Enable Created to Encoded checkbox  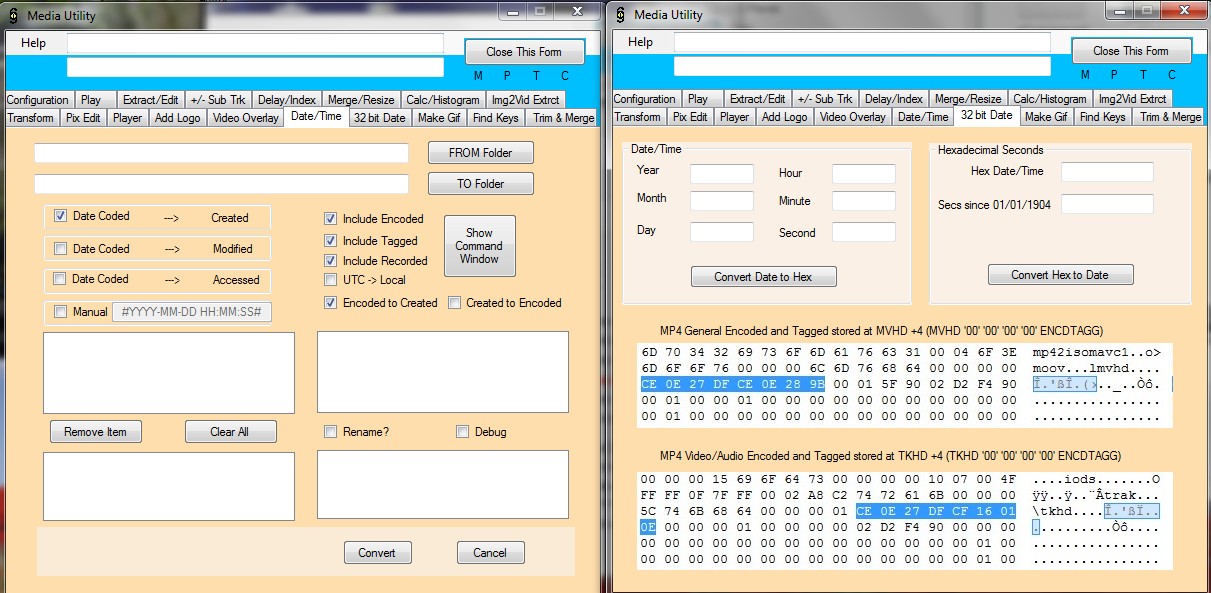coord(454,303)
